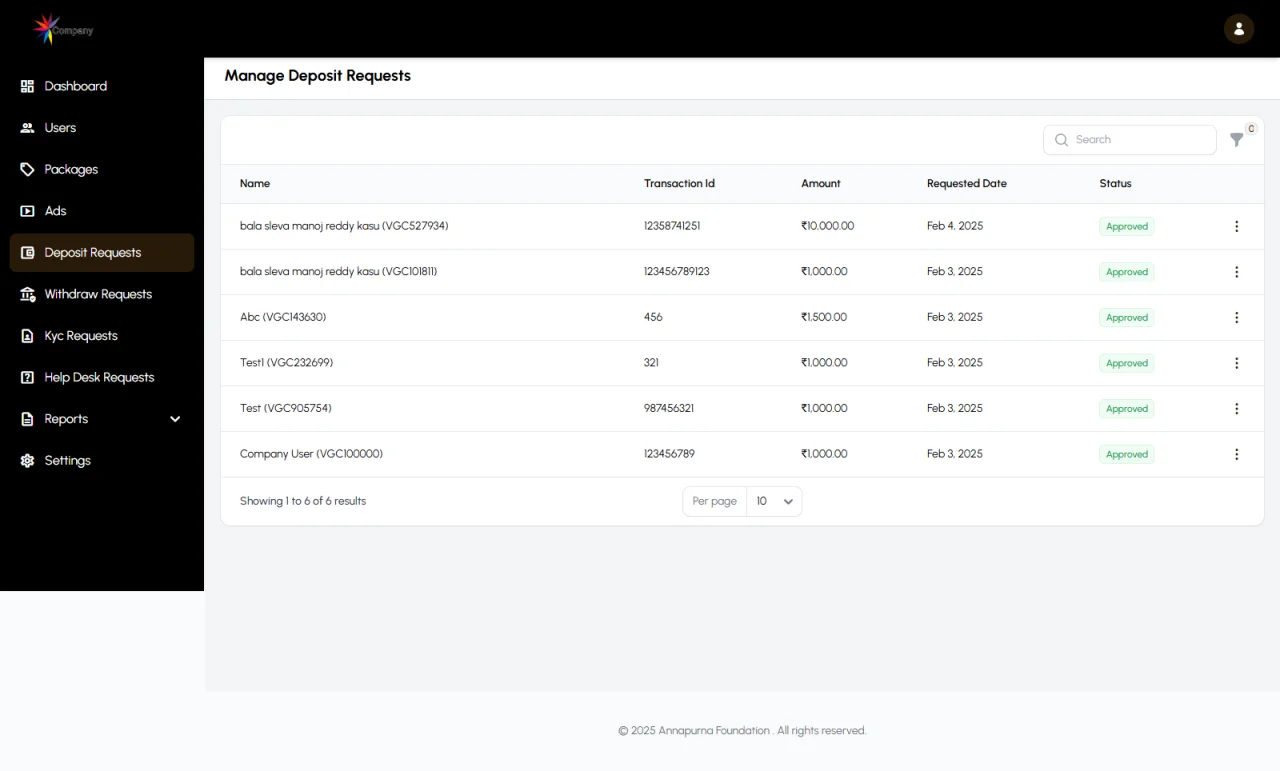Open actions menu for Test1 (VGC232699) row

coord(1236,363)
